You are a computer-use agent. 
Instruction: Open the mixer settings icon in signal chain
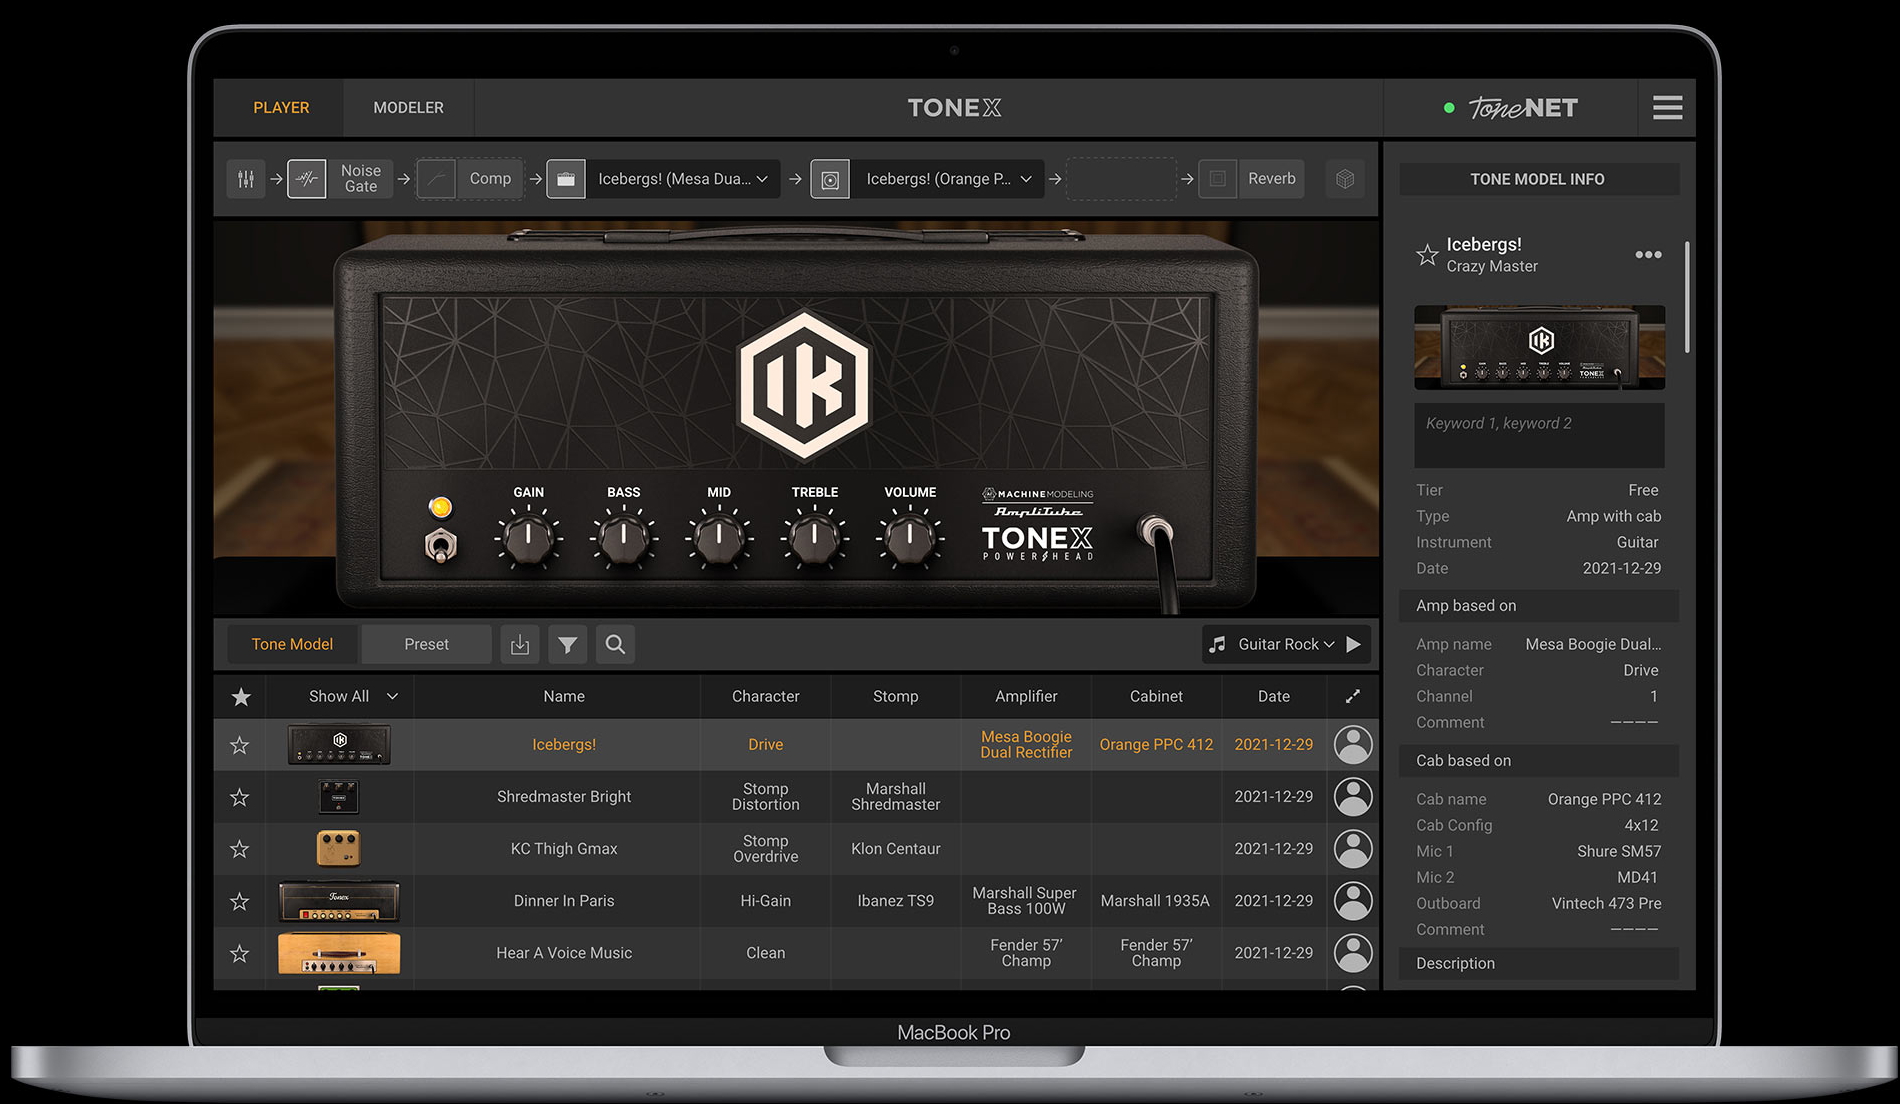point(245,179)
